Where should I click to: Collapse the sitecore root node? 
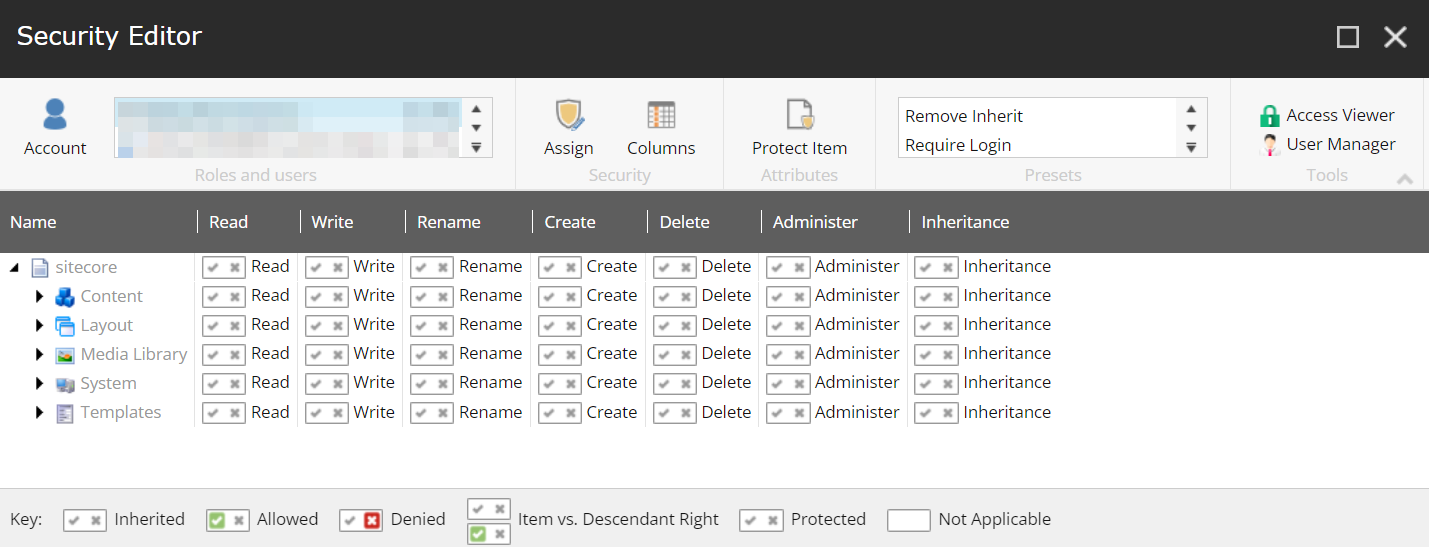click(15, 268)
